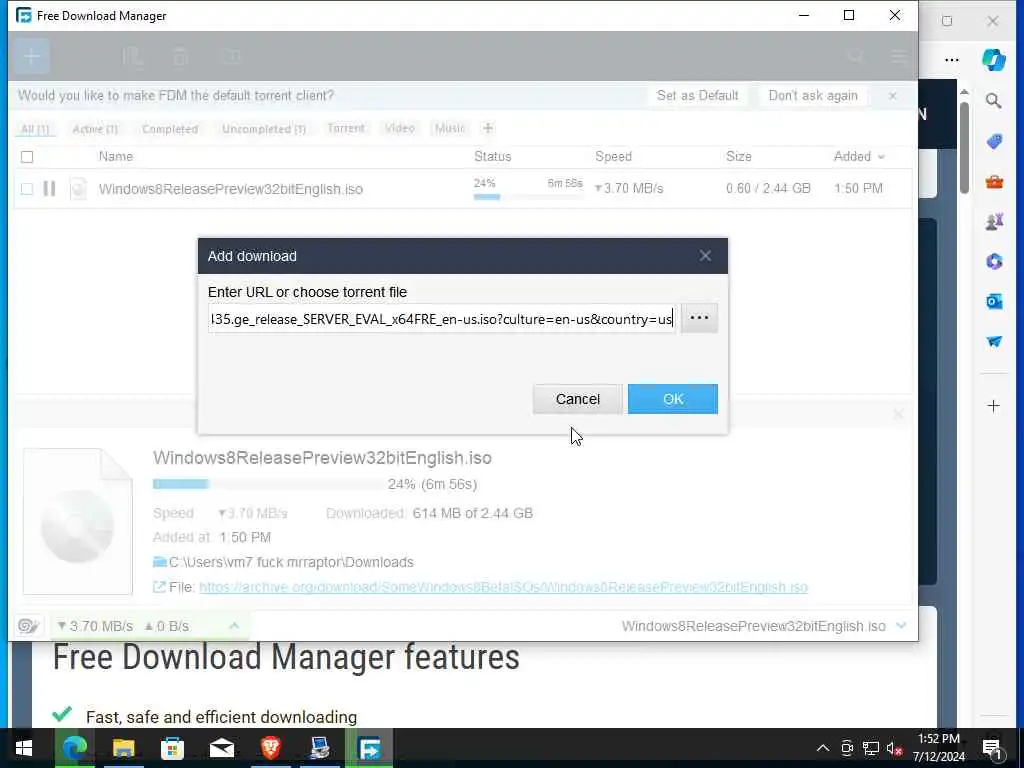Show hidden tray icons chevron
The height and width of the screenshot is (768, 1024).
click(823, 748)
